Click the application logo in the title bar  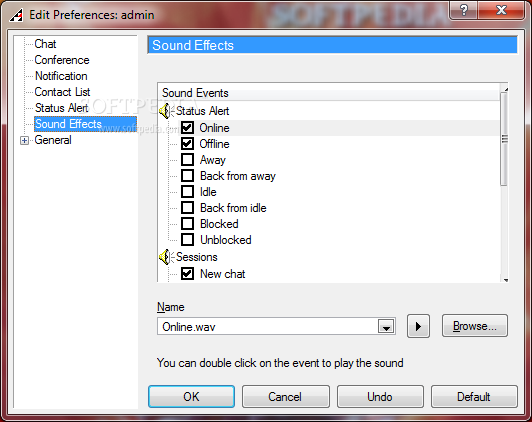coord(16,15)
